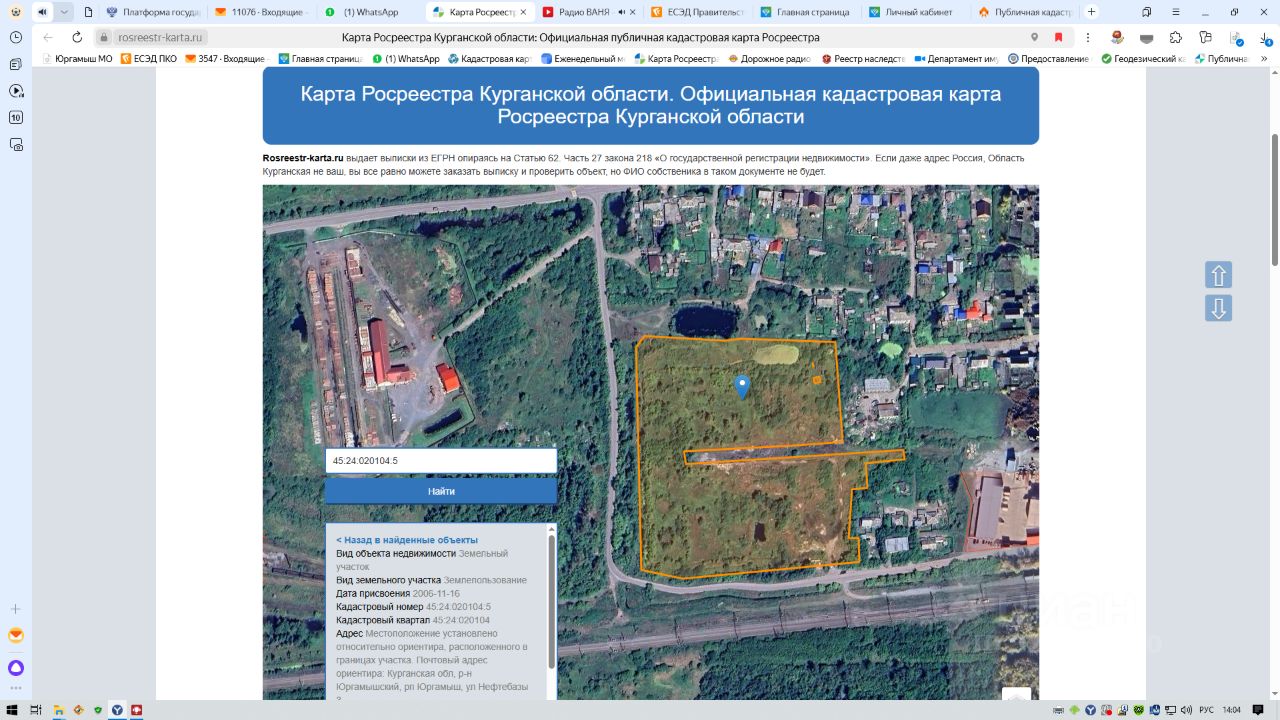Open the Alice assistant icon in sidebar

[16, 668]
